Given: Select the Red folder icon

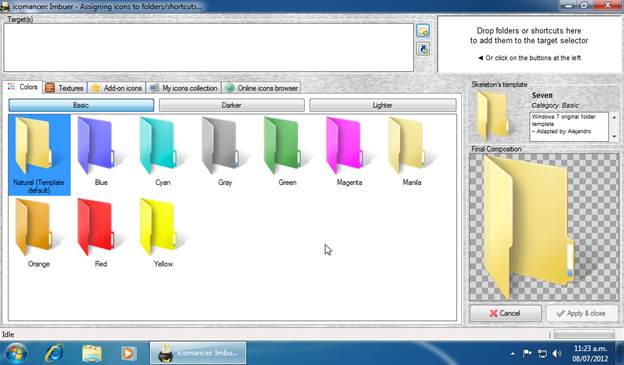Looking at the screenshot, I should (x=101, y=233).
